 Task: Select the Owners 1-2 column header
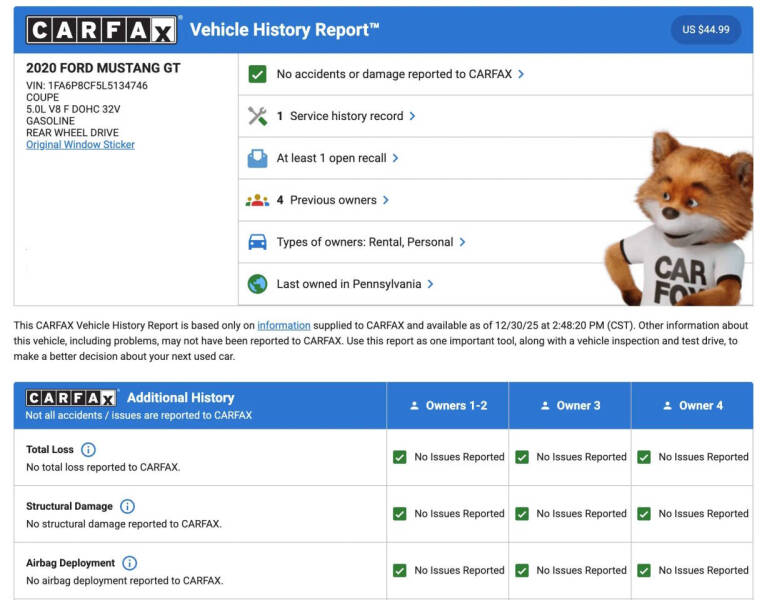coord(448,405)
